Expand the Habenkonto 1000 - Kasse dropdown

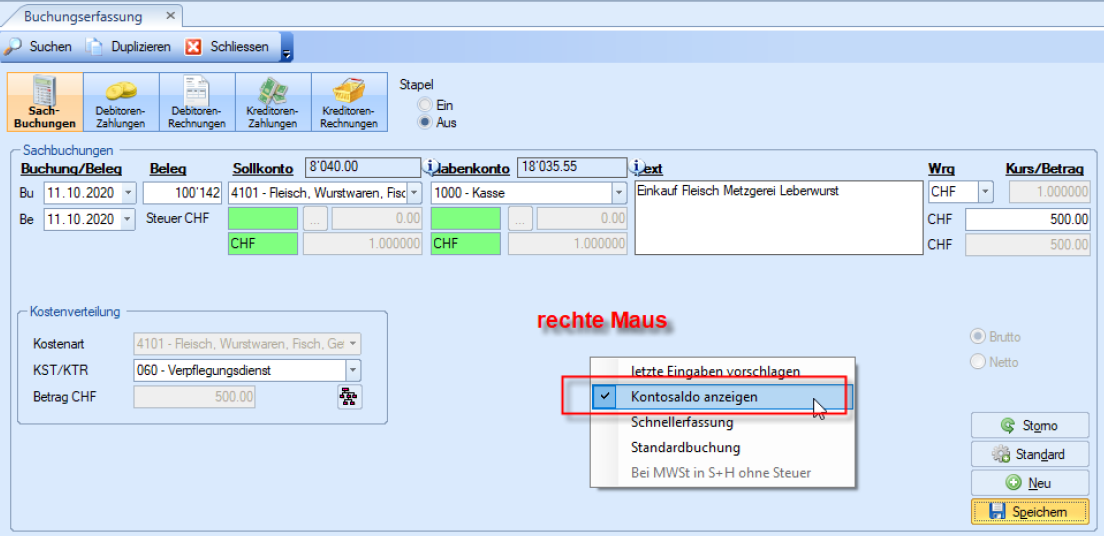pyautogui.click(x=619, y=192)
